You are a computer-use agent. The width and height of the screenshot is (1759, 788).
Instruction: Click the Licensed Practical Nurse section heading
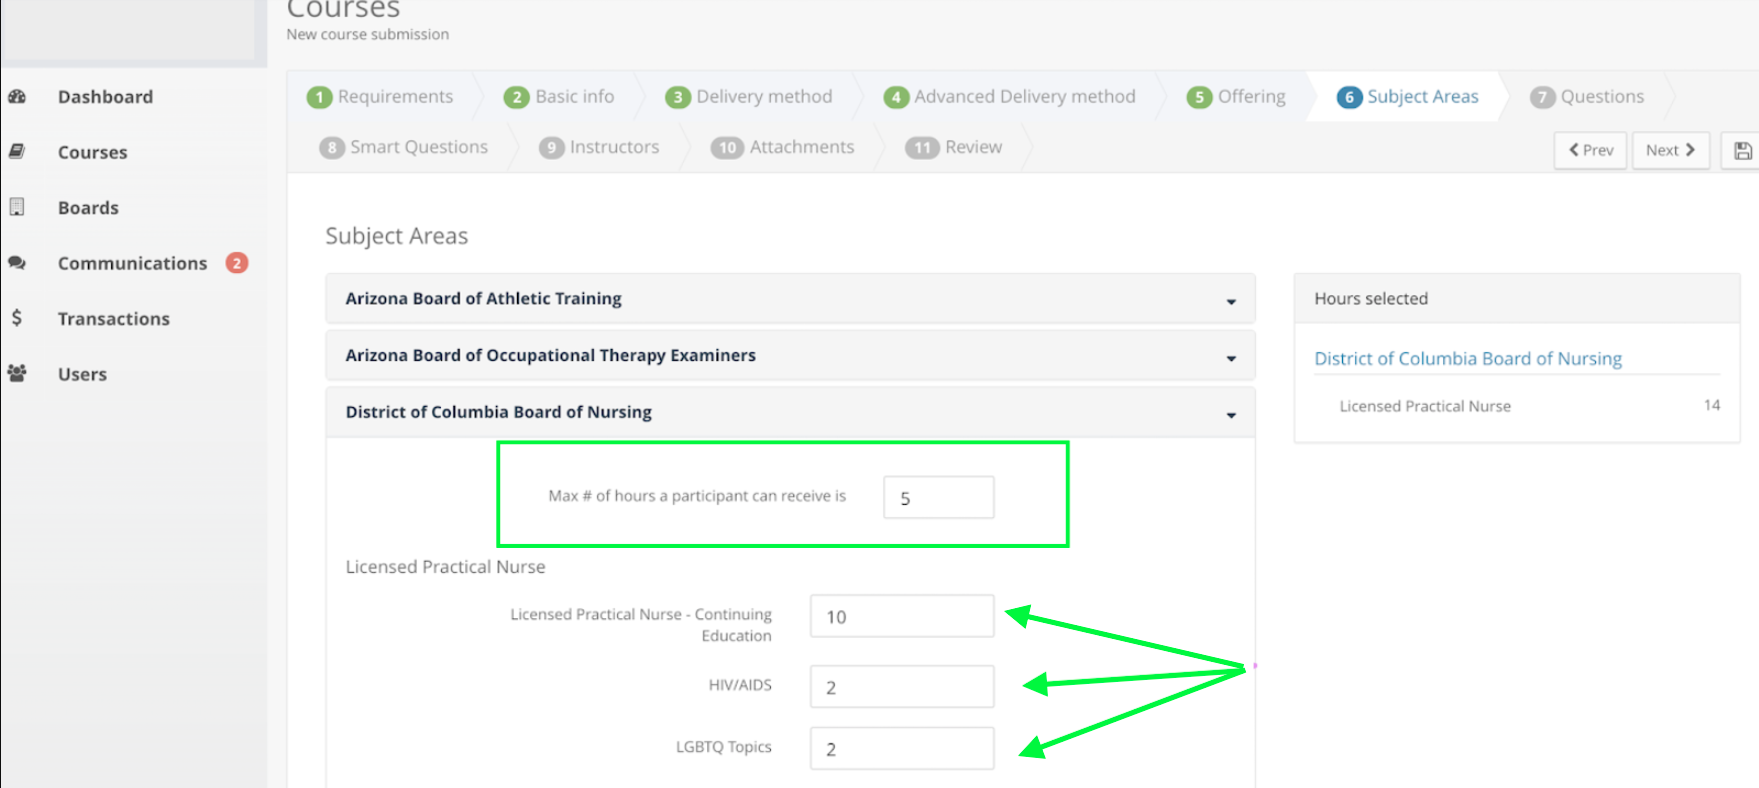pos(445,567)
